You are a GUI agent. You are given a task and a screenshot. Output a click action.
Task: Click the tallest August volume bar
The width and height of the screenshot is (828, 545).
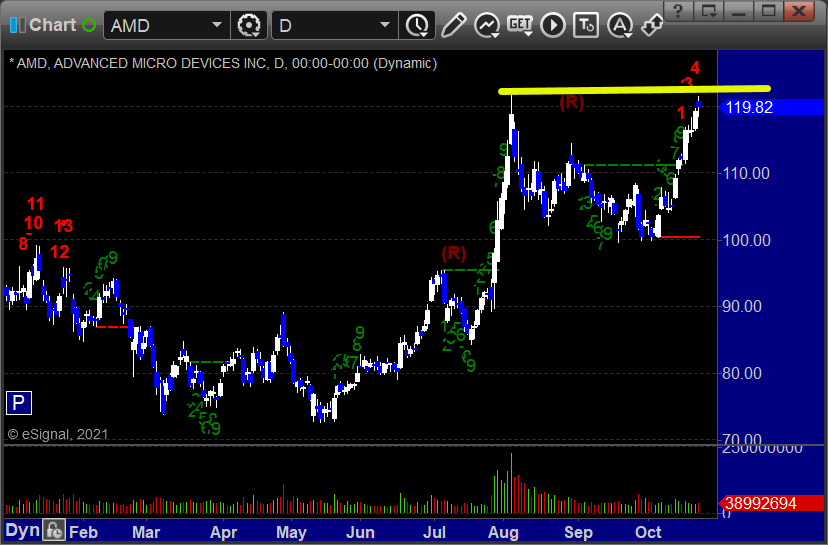(x=511, y=483)
